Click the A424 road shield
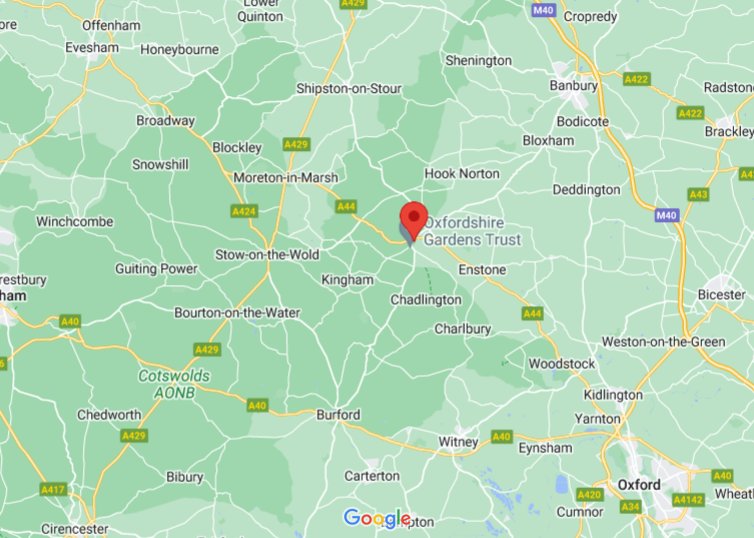 tap(244, 211)
